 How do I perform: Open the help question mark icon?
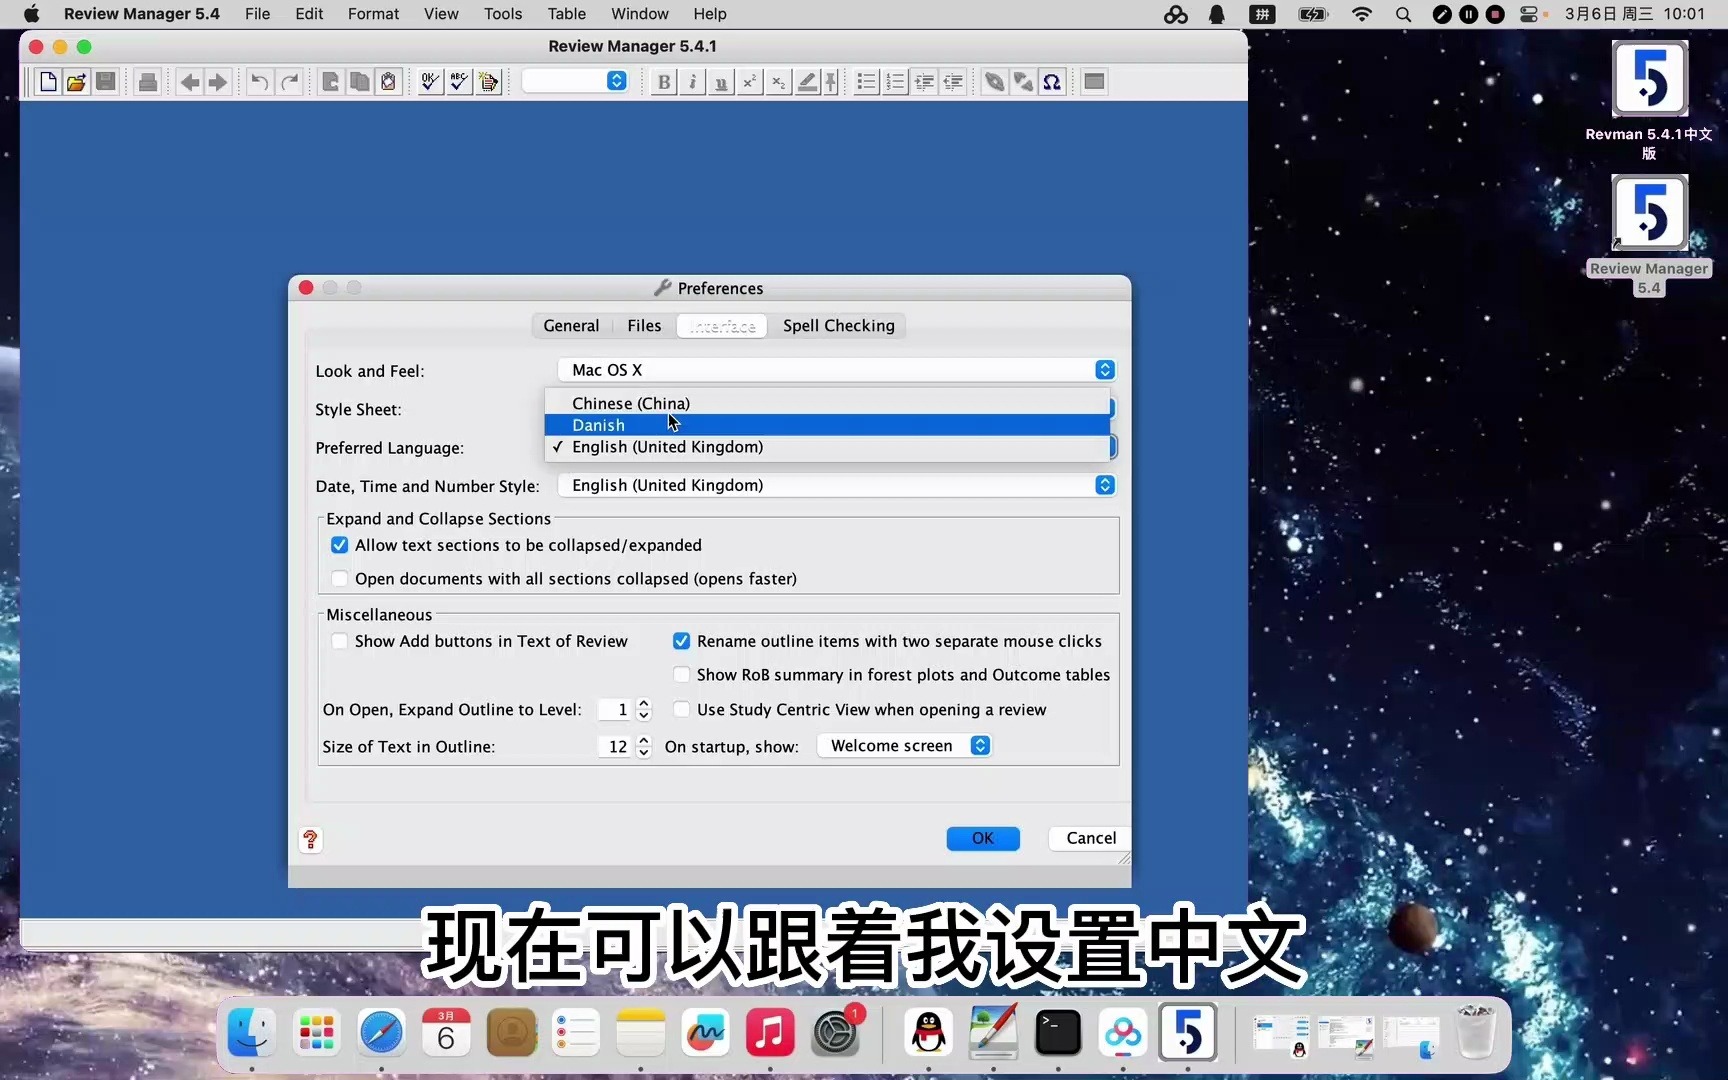point(310,840)
